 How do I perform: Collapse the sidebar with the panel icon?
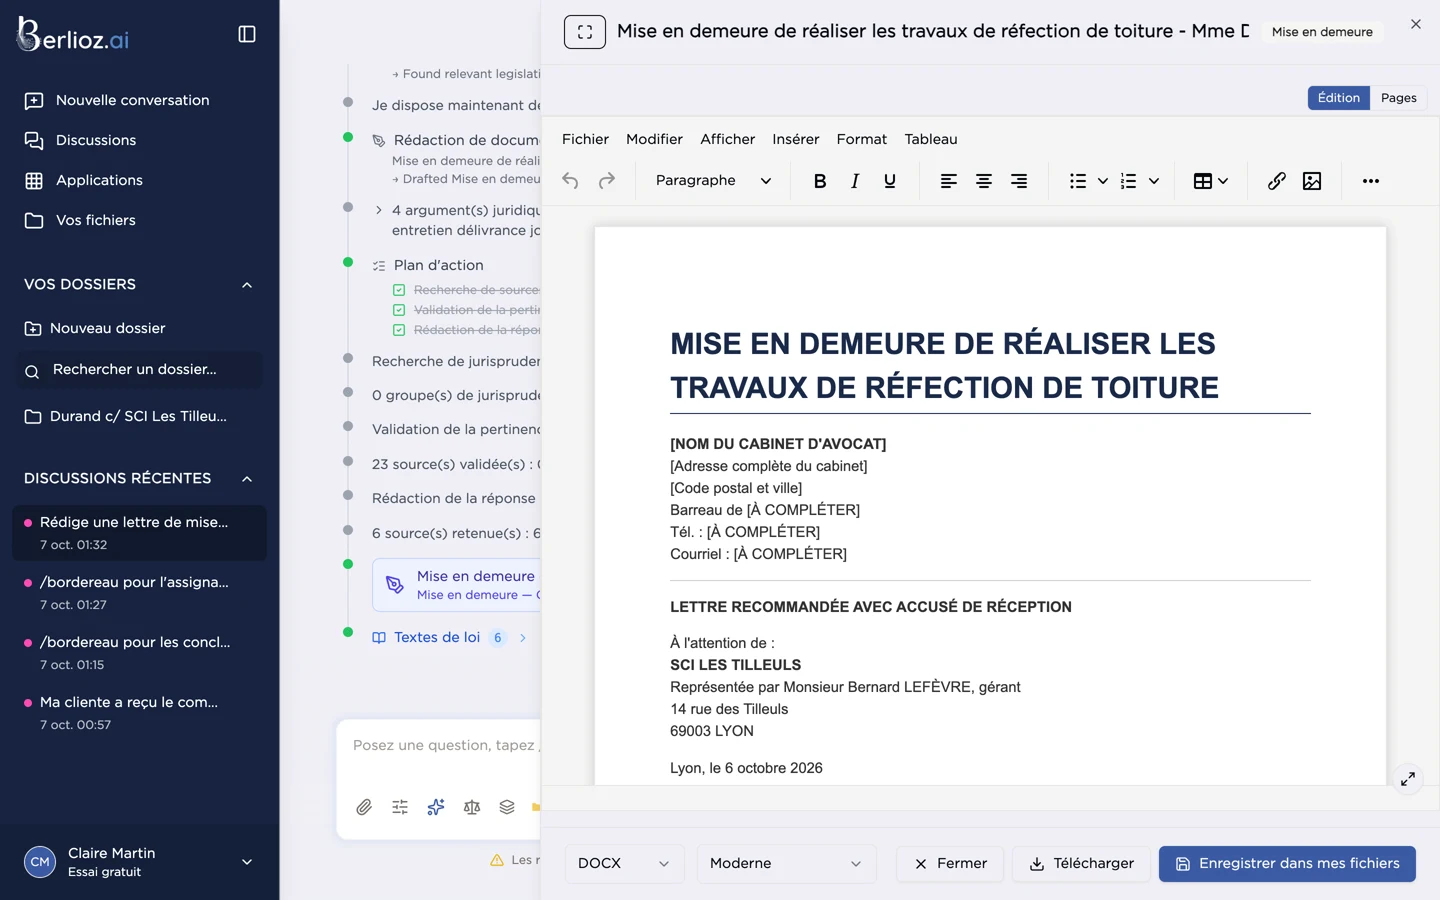pyautogui.click(x=247, y=34)
